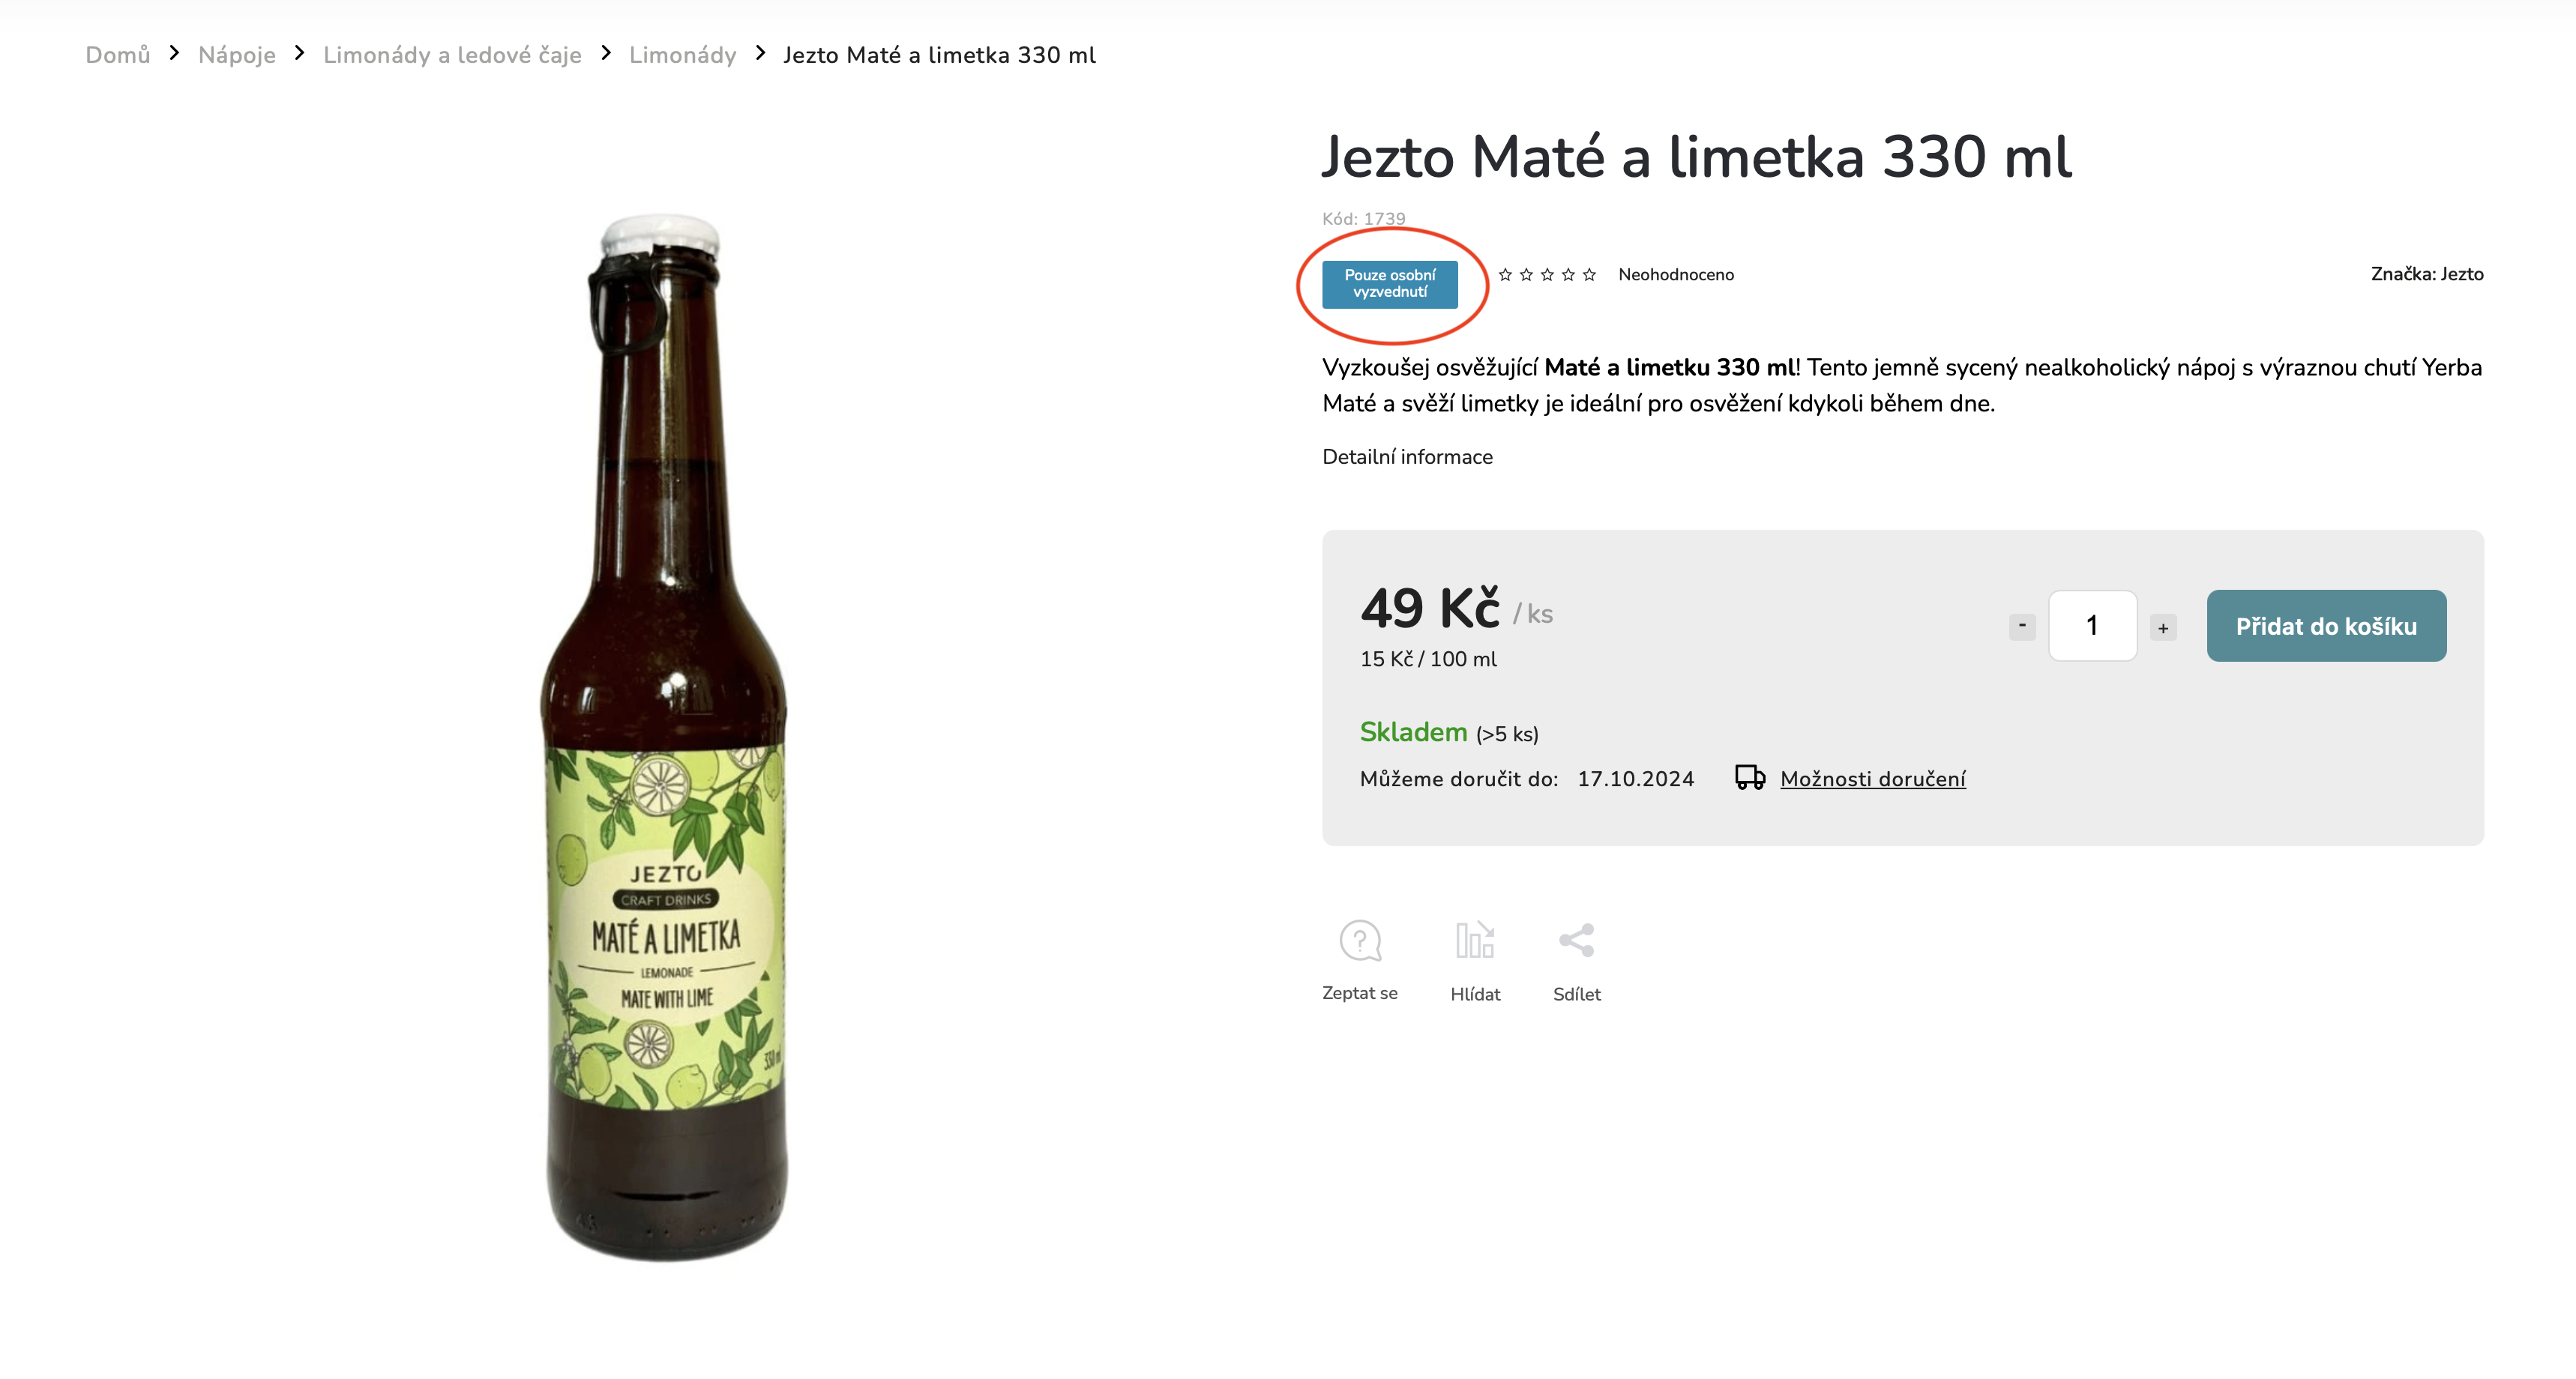Rate product with the third star
The image size is (2576, 1379).
coord(1547,274)
